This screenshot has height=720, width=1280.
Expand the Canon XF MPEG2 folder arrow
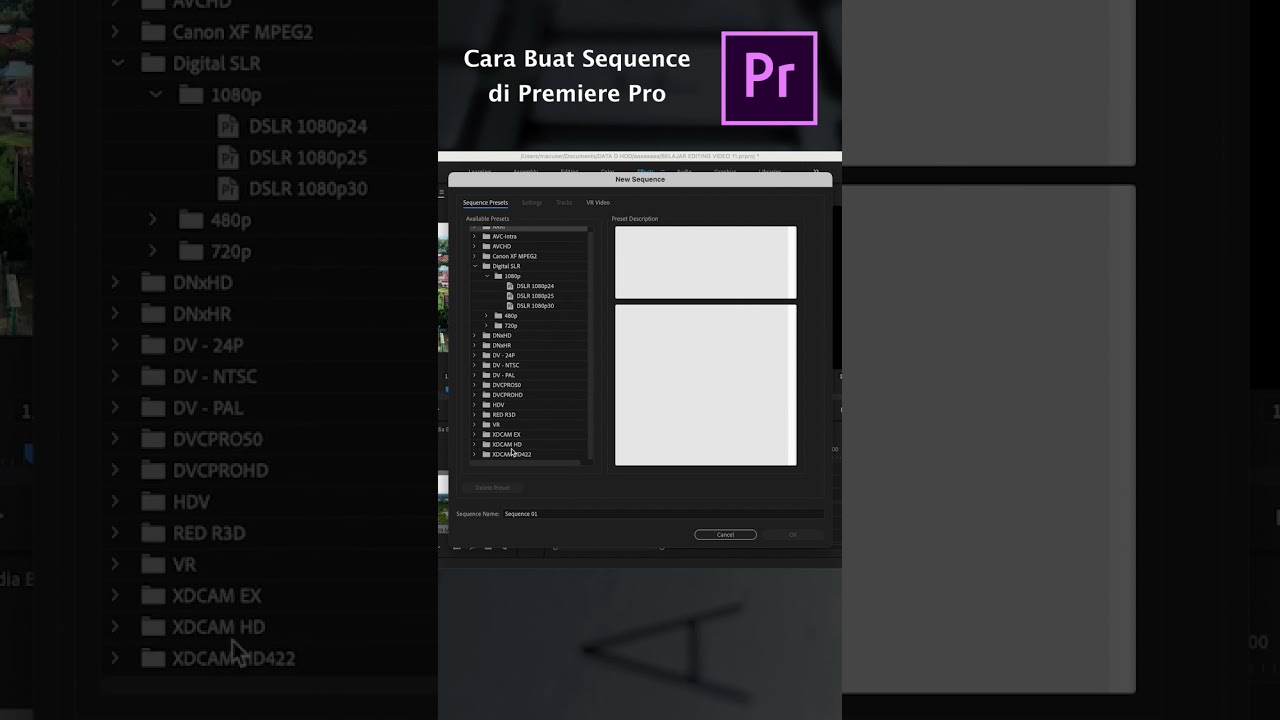coord(474,256)
